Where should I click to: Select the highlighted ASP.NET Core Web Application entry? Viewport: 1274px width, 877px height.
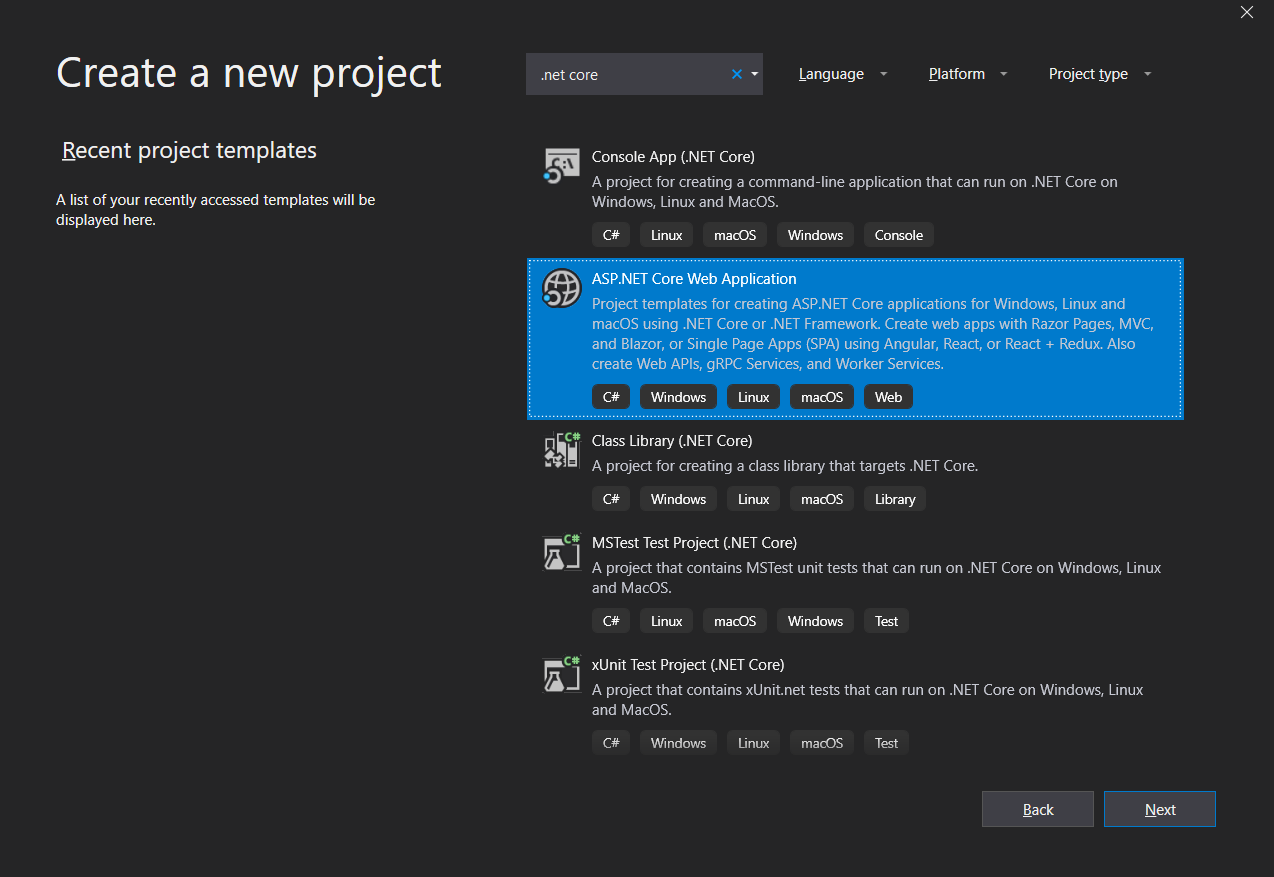point(855,339)
